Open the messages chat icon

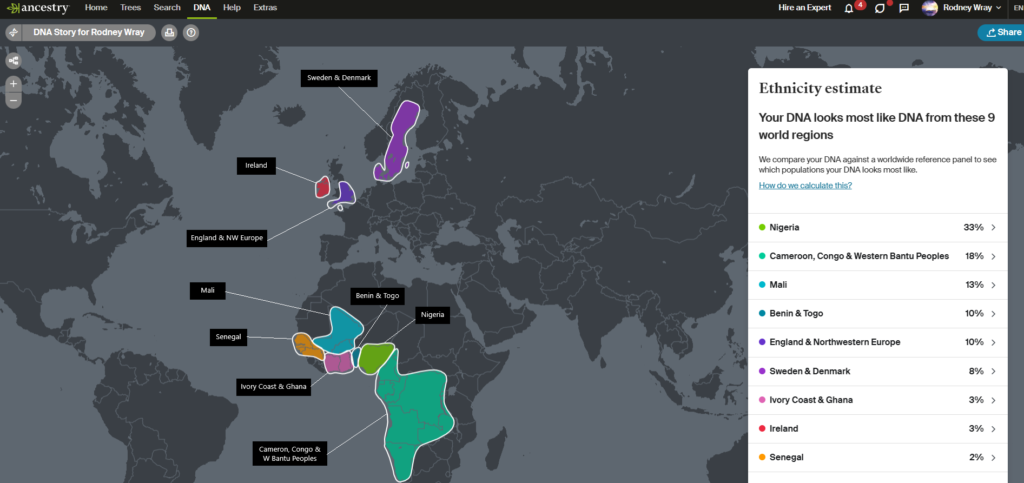[x=904, y=8]
